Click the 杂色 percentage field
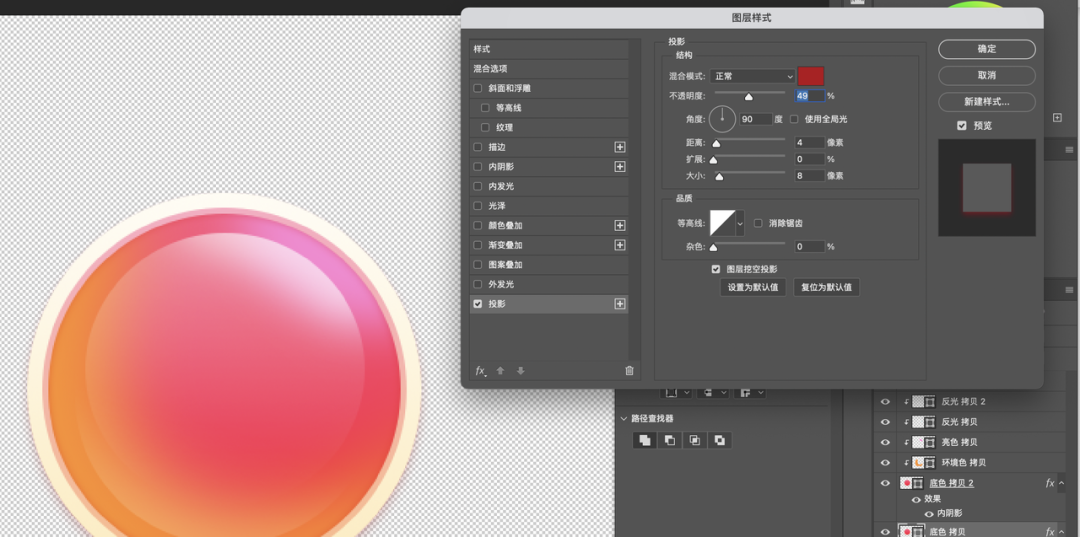The image size is (1080, 537). pos(809,246)
